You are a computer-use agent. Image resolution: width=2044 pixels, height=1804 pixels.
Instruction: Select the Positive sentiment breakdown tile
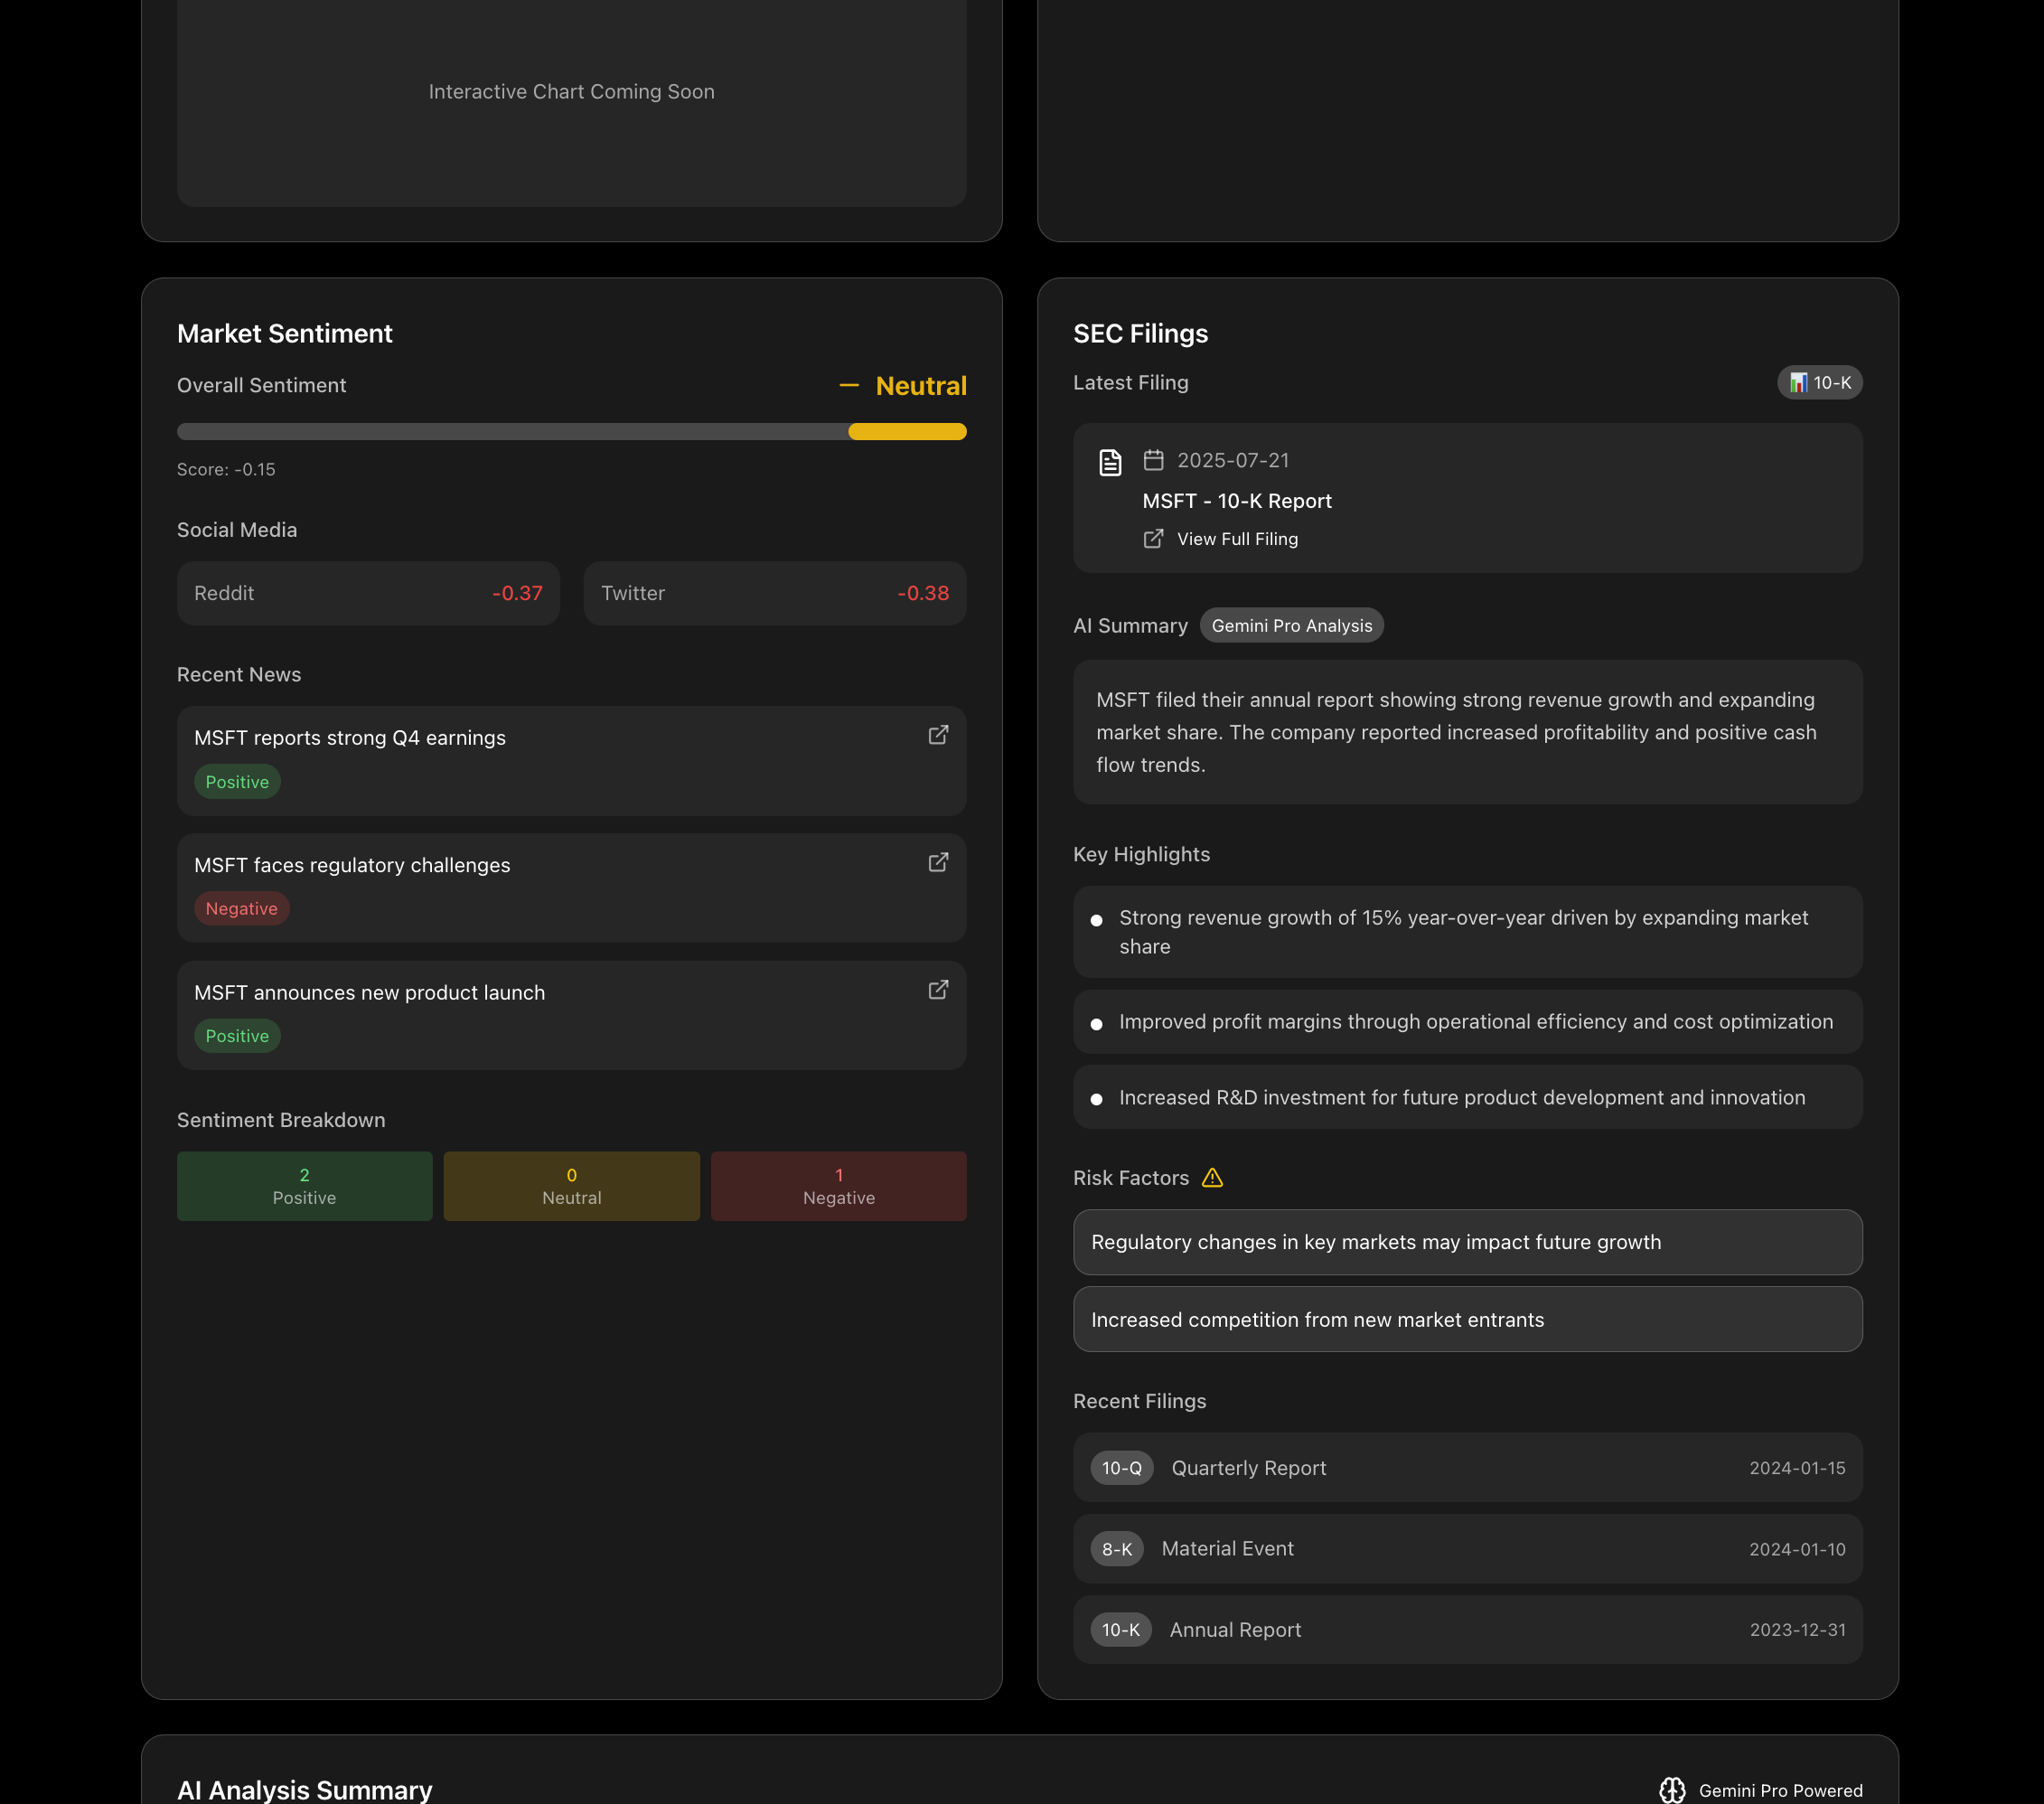304,1186
